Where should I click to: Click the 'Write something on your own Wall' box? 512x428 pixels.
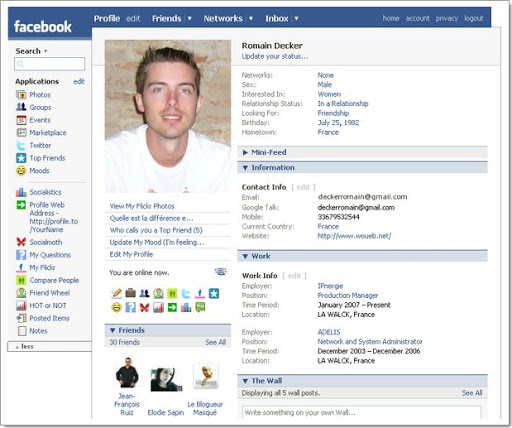362,412
